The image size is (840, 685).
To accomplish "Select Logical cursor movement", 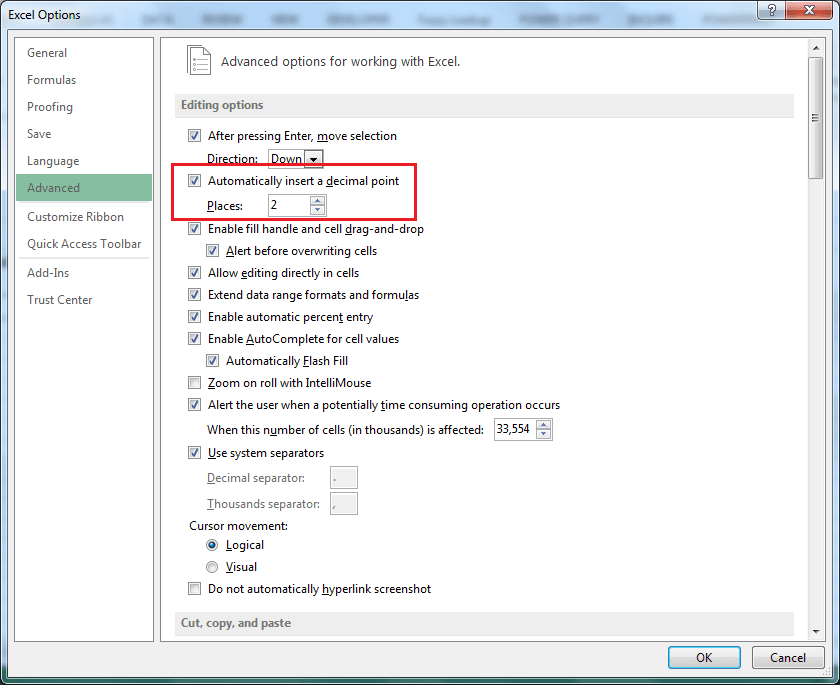I will [x=212, y=545].
